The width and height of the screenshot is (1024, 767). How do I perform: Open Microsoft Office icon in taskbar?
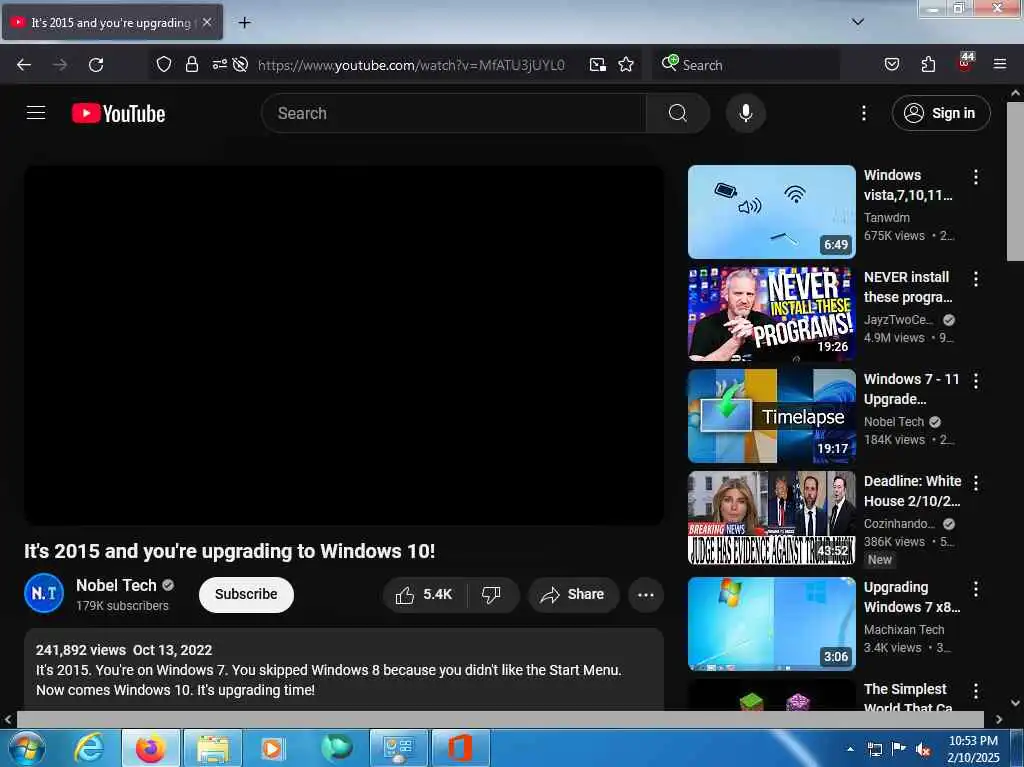click(x=460, y=748)
